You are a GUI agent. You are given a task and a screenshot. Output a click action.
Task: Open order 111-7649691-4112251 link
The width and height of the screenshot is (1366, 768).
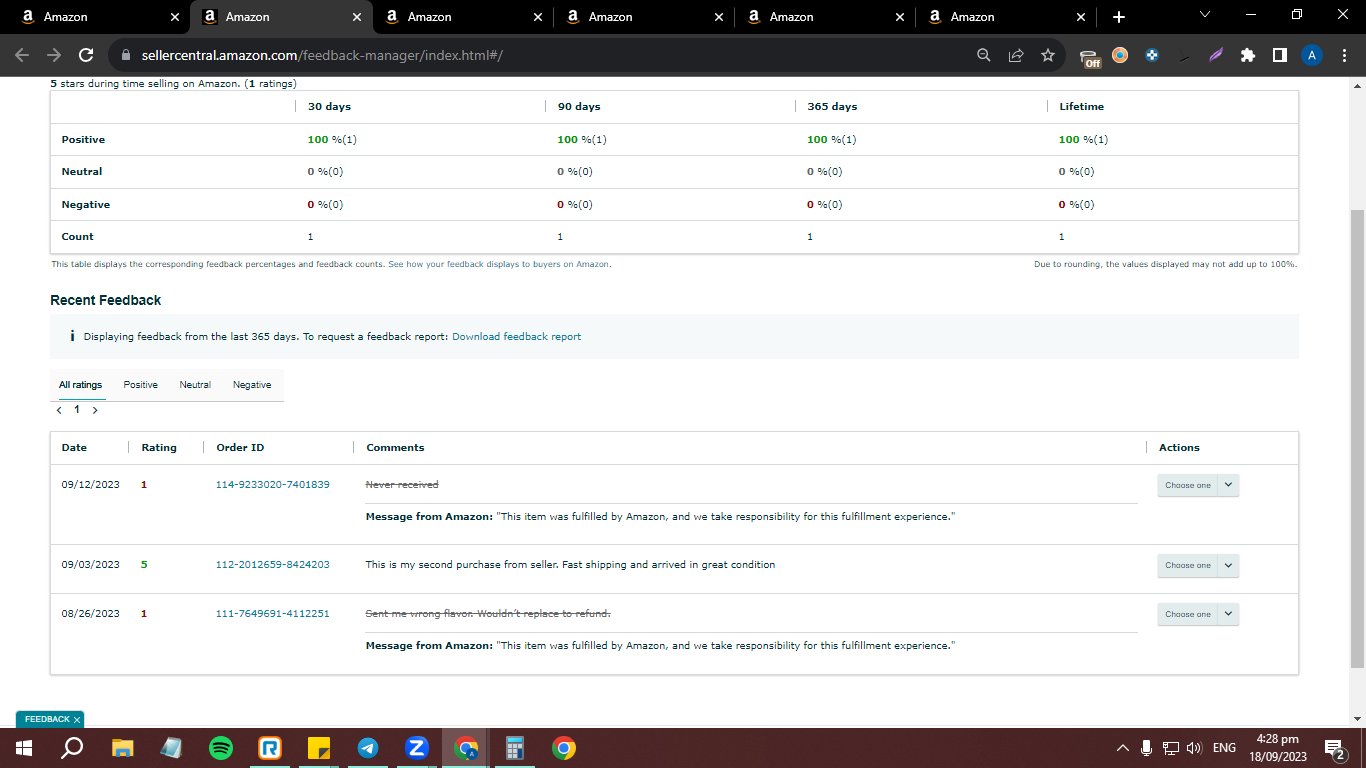(273, 613)
